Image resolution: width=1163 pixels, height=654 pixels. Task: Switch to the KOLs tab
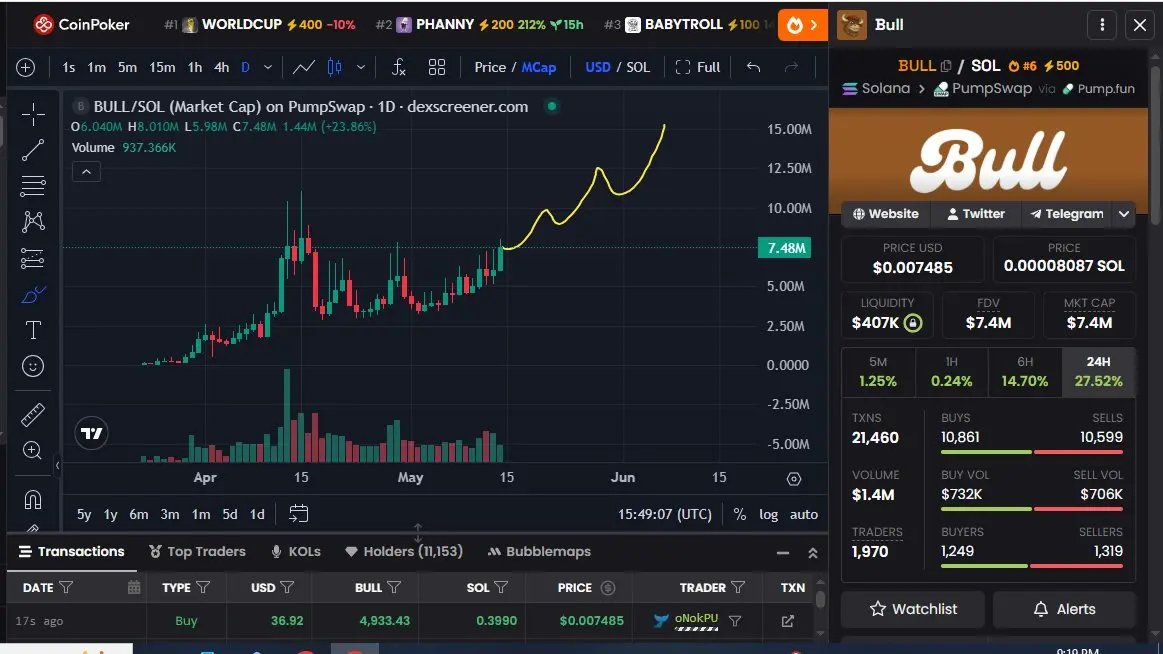tap(295, 552)
